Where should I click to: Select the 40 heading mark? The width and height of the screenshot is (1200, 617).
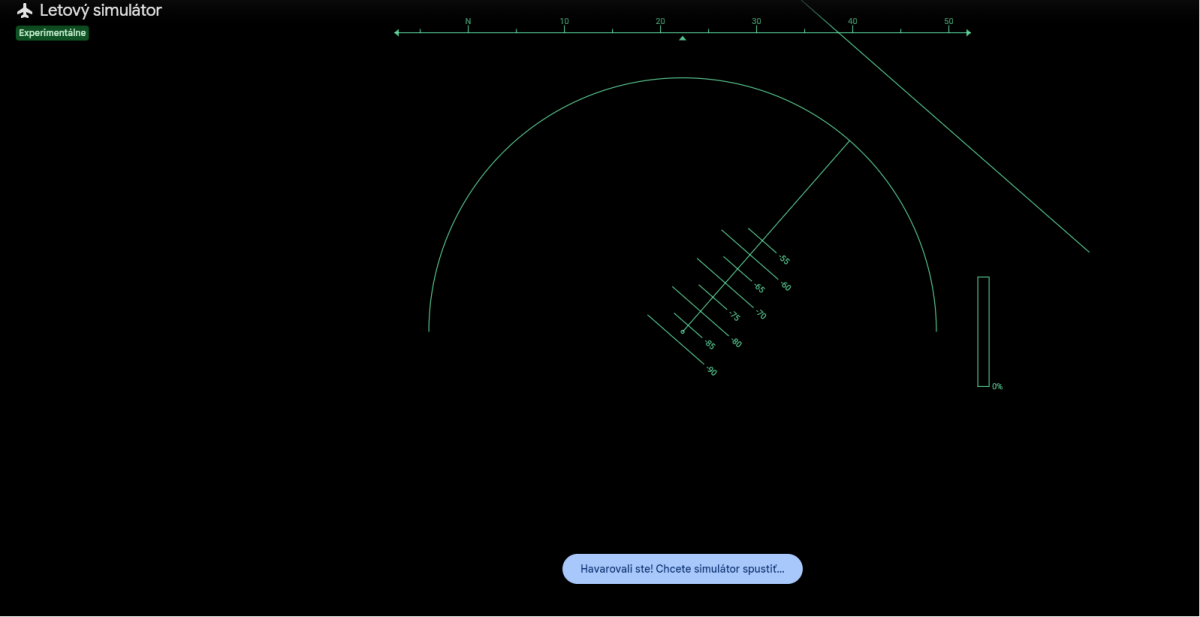(852, 21)
